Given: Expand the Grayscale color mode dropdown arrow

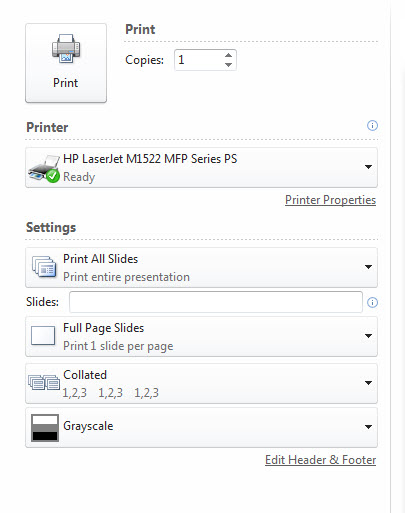Looking at the screenshot, I should click(368, 427).
